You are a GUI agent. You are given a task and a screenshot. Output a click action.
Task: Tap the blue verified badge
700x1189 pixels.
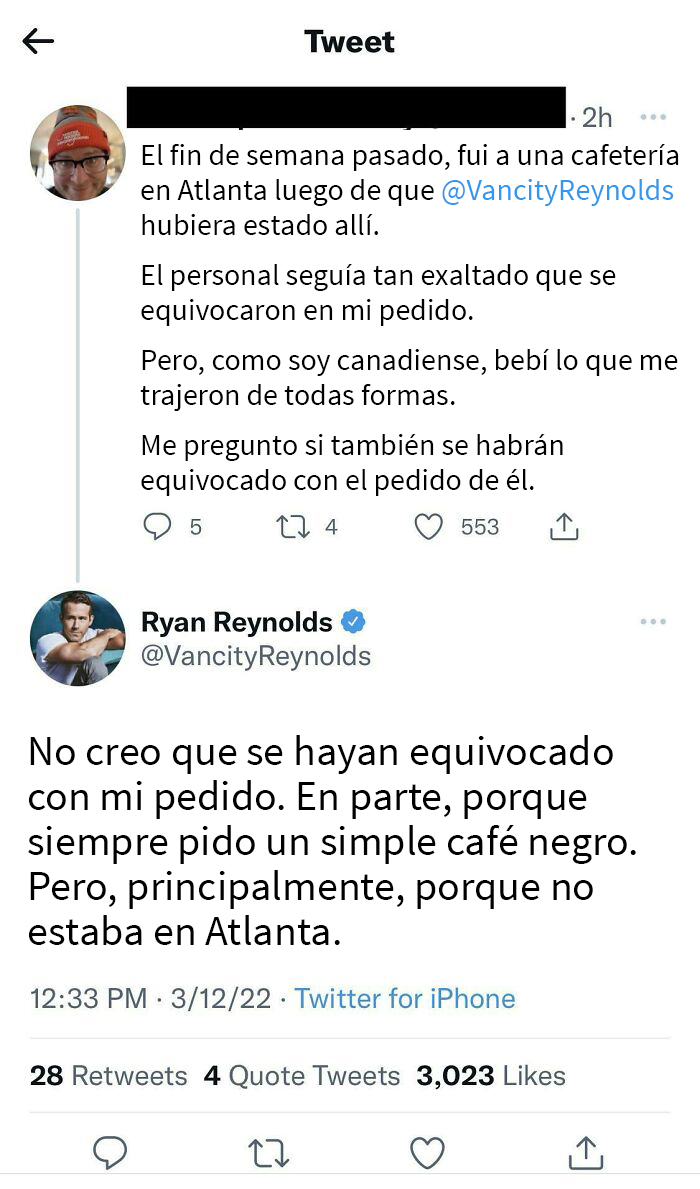pos(354,622)
